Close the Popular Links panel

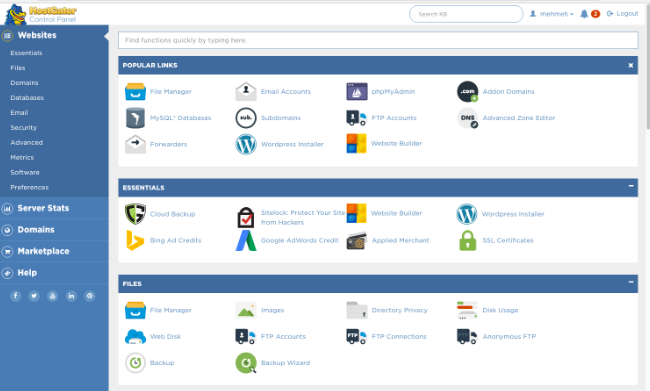631,65
